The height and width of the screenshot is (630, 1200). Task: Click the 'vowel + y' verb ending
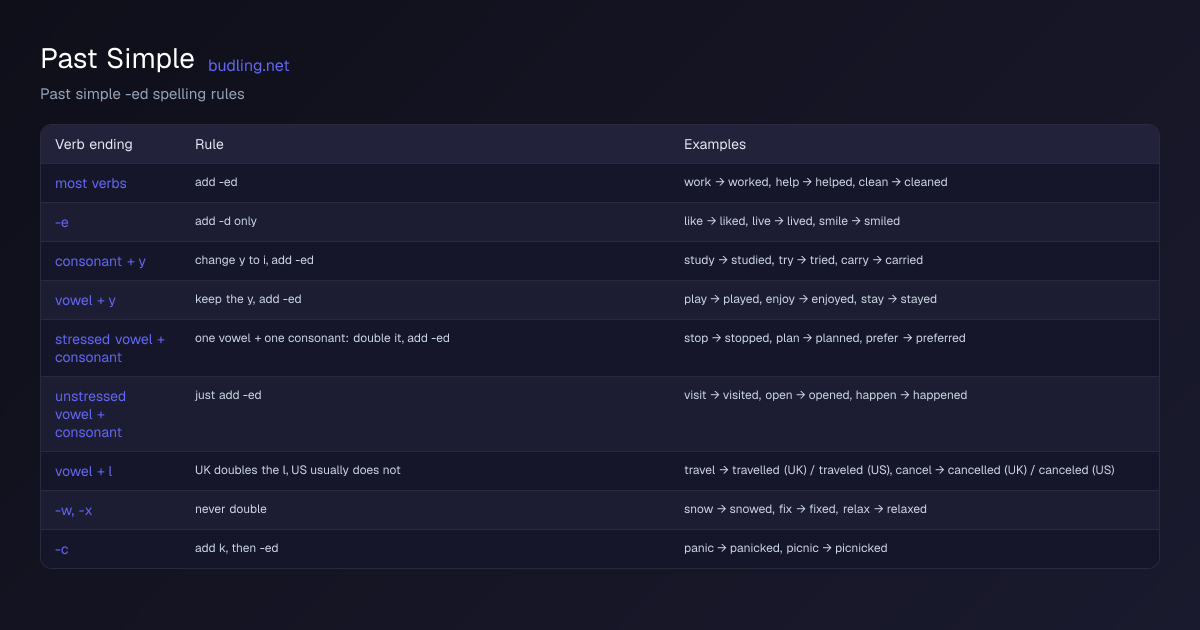tap(86, 300)
